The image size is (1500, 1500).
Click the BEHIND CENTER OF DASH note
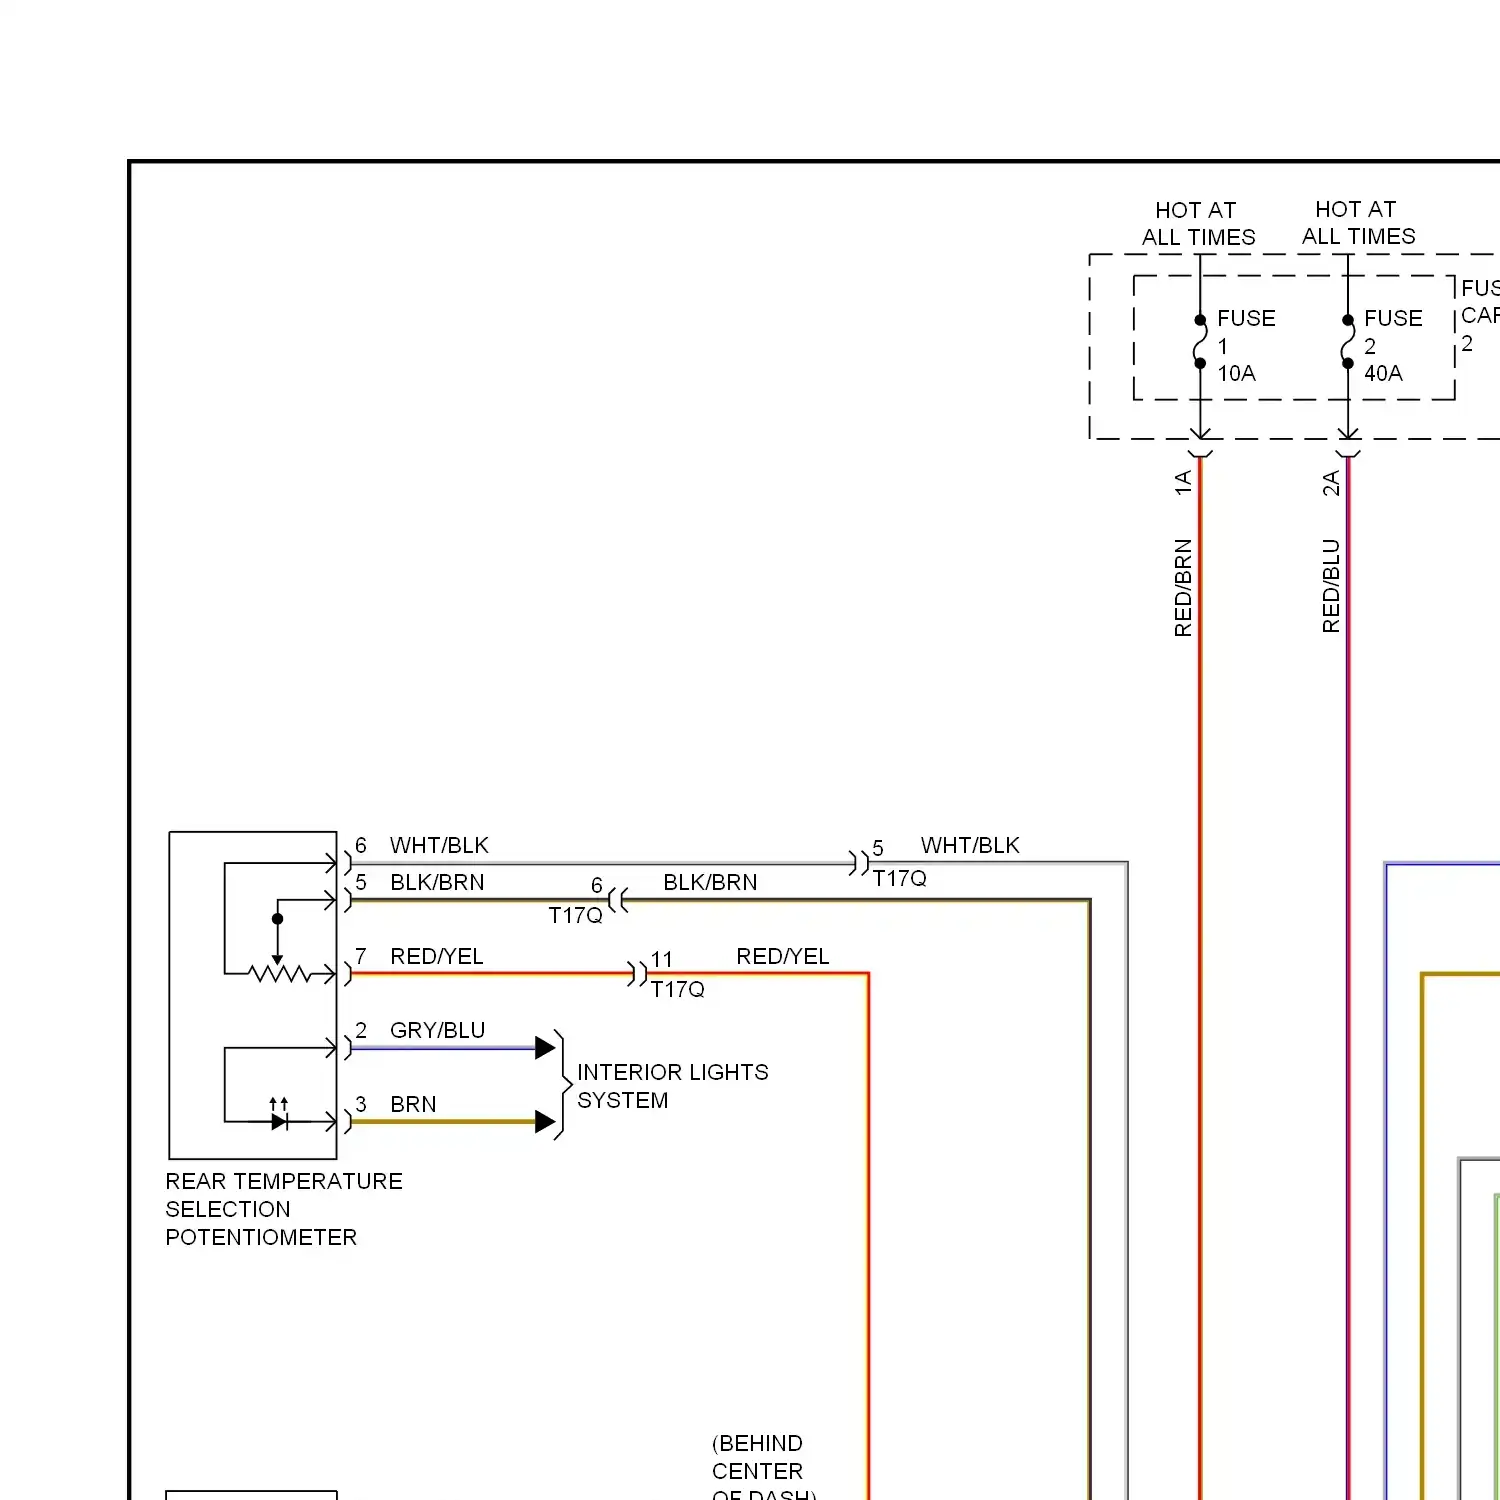[763, 1466]
